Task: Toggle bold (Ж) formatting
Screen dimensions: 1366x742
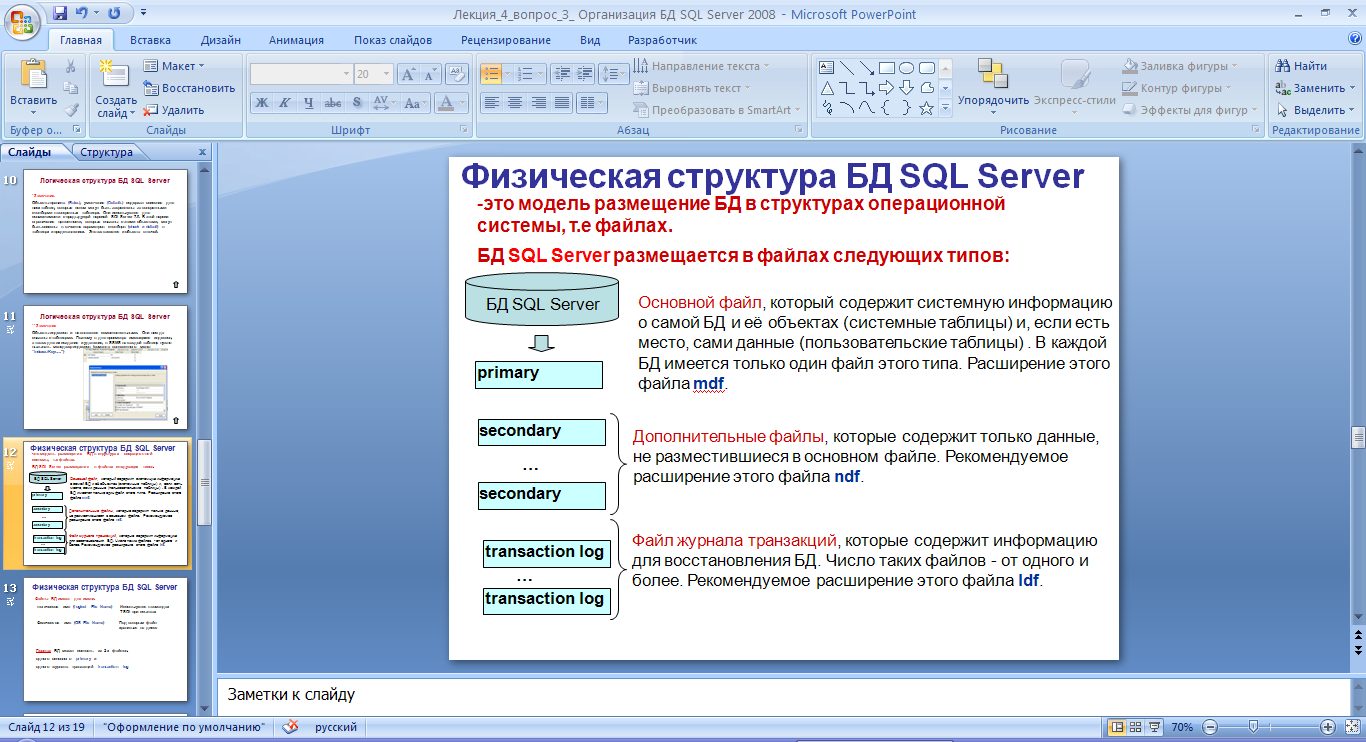Action: coord(261,102)
